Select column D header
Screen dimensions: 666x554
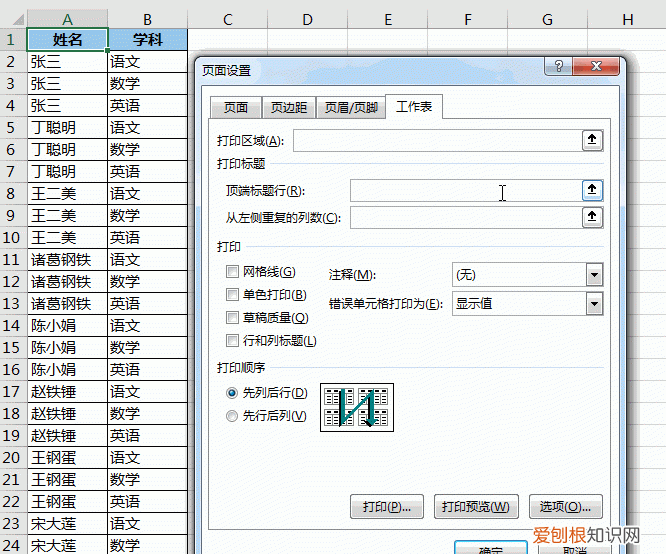coord(308,20)
